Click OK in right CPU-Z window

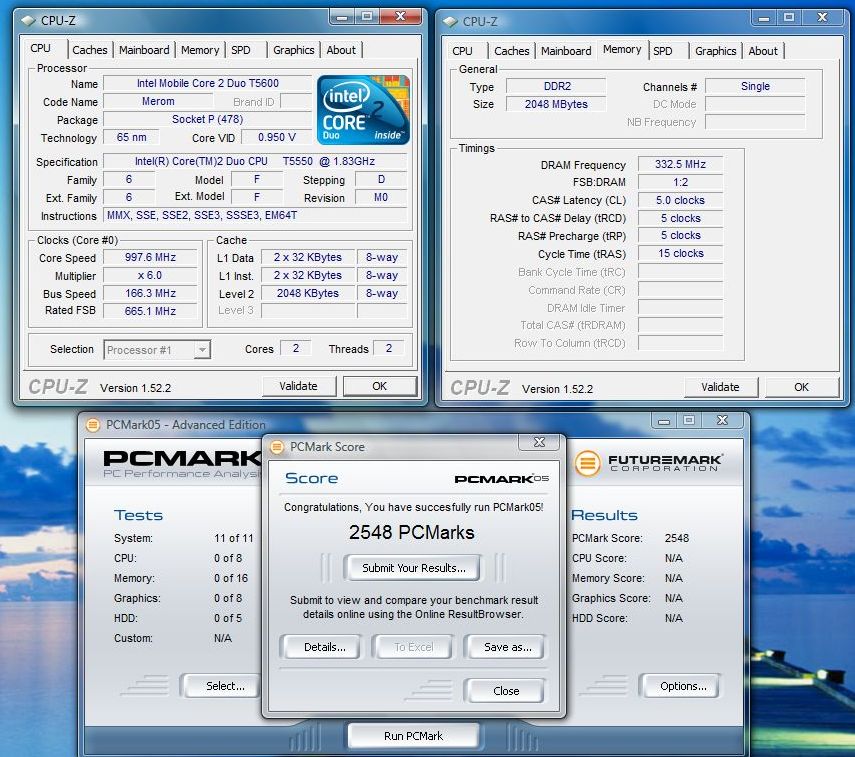pyautogui.click(x=802, y=387)
